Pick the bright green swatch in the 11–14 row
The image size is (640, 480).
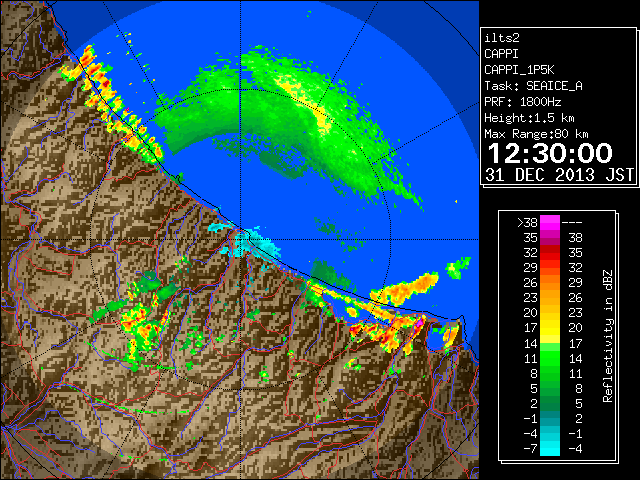pyautogui.click(x=550, y=358)
